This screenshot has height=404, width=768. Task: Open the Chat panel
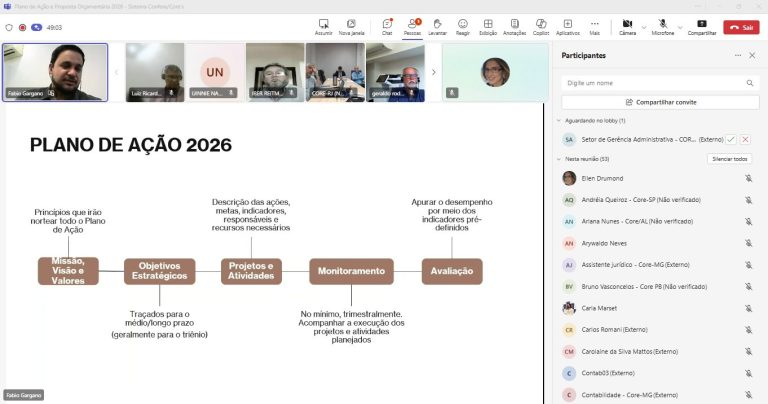tap(386, 26)
